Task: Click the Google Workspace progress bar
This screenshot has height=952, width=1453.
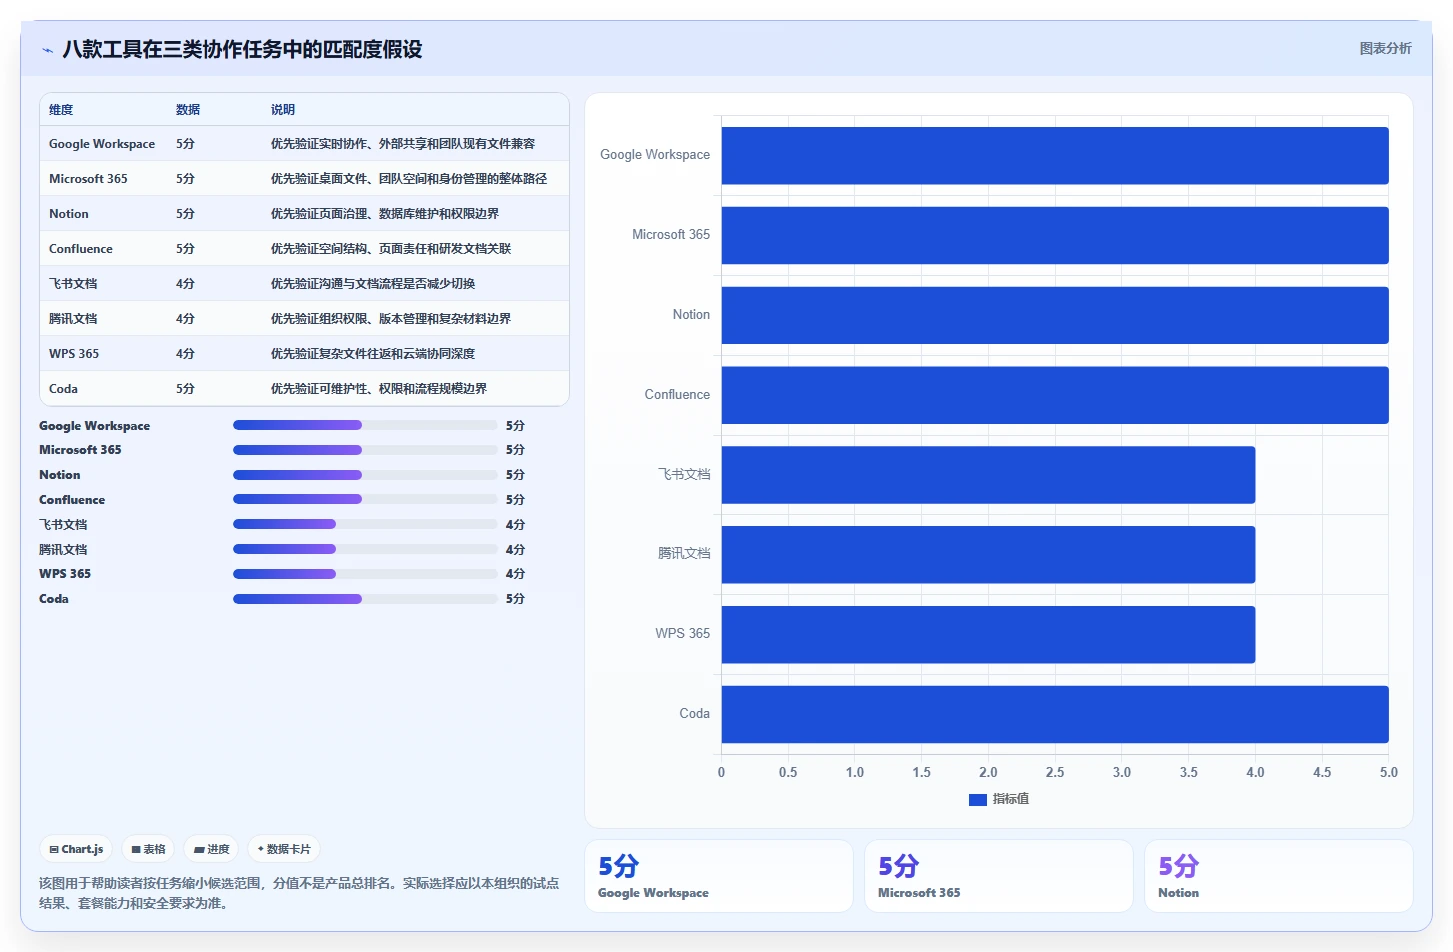Action: click(x=365, y=425)
